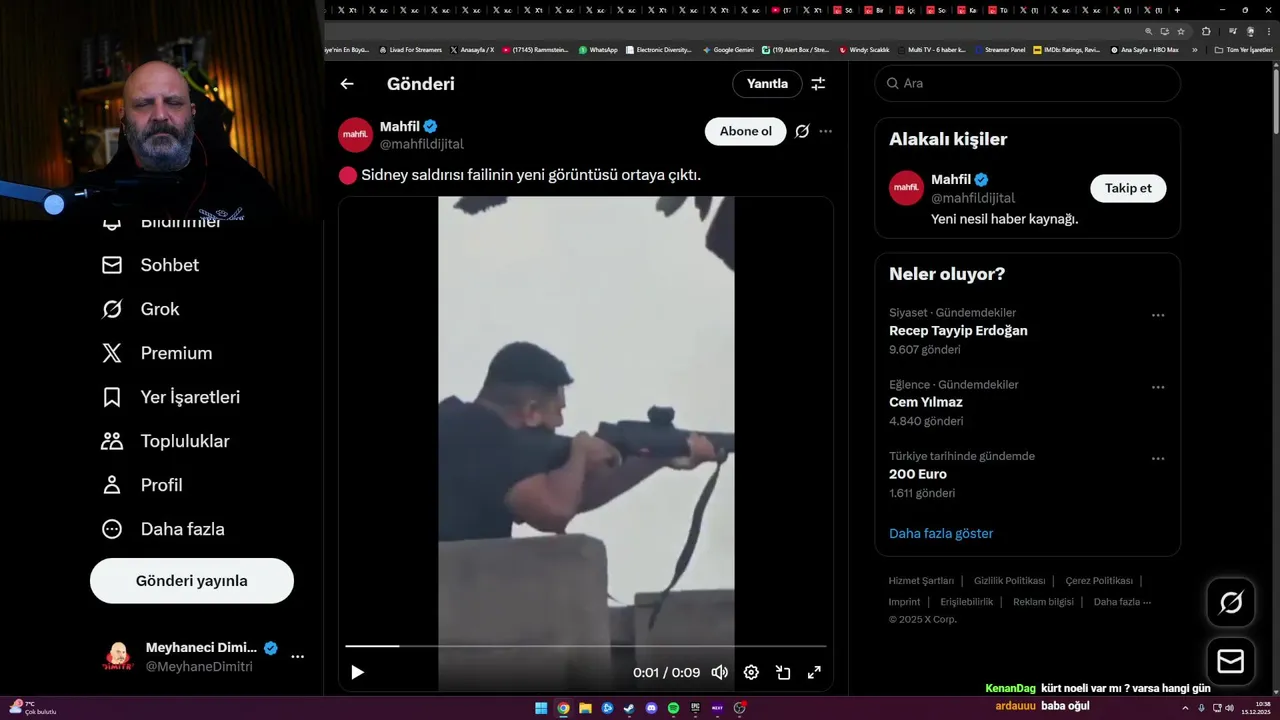The width and height of the screenshot is (1280, 720).
Task: Open File Explorer from the taskbar
Action: 585,708
